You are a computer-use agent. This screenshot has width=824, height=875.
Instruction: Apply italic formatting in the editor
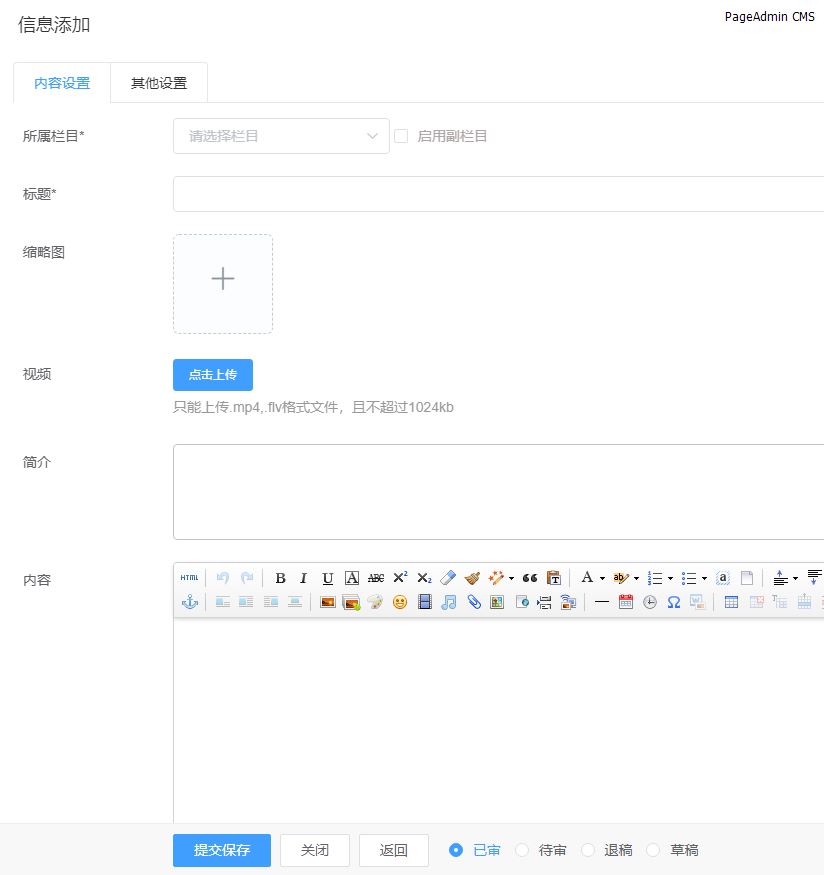point(303,578)
